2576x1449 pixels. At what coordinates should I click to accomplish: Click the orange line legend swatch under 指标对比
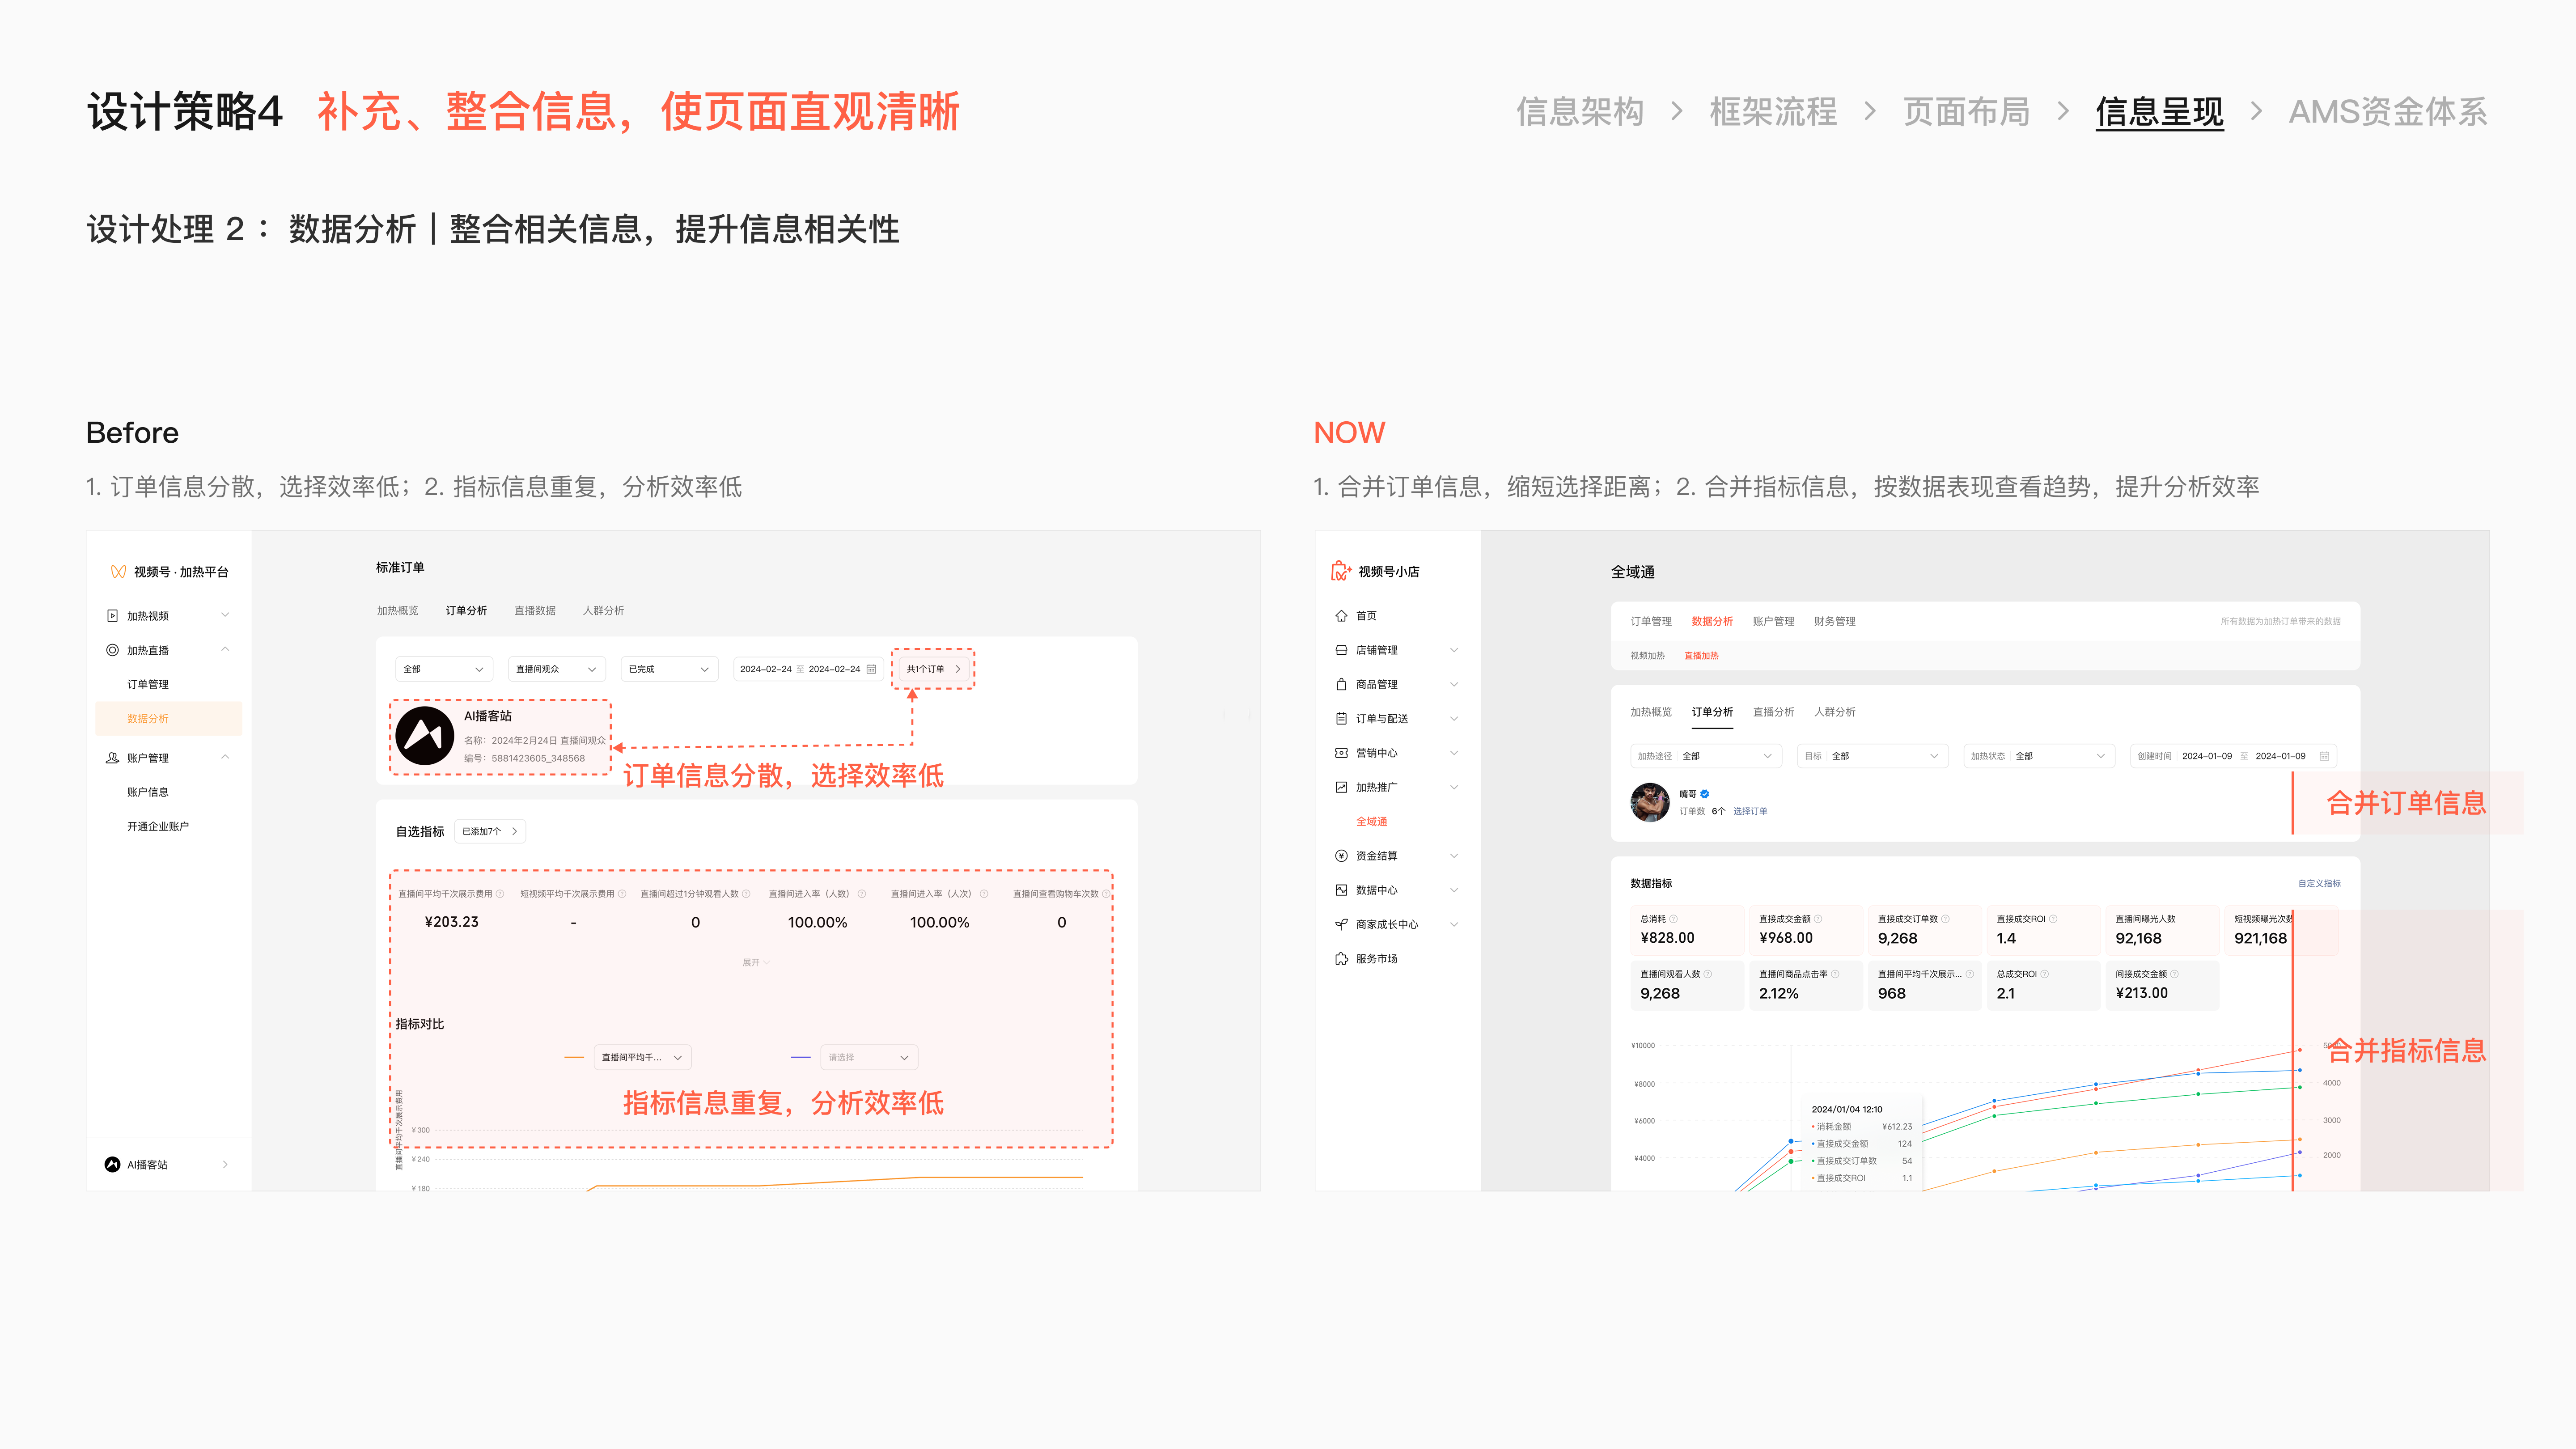[574, 1057]
